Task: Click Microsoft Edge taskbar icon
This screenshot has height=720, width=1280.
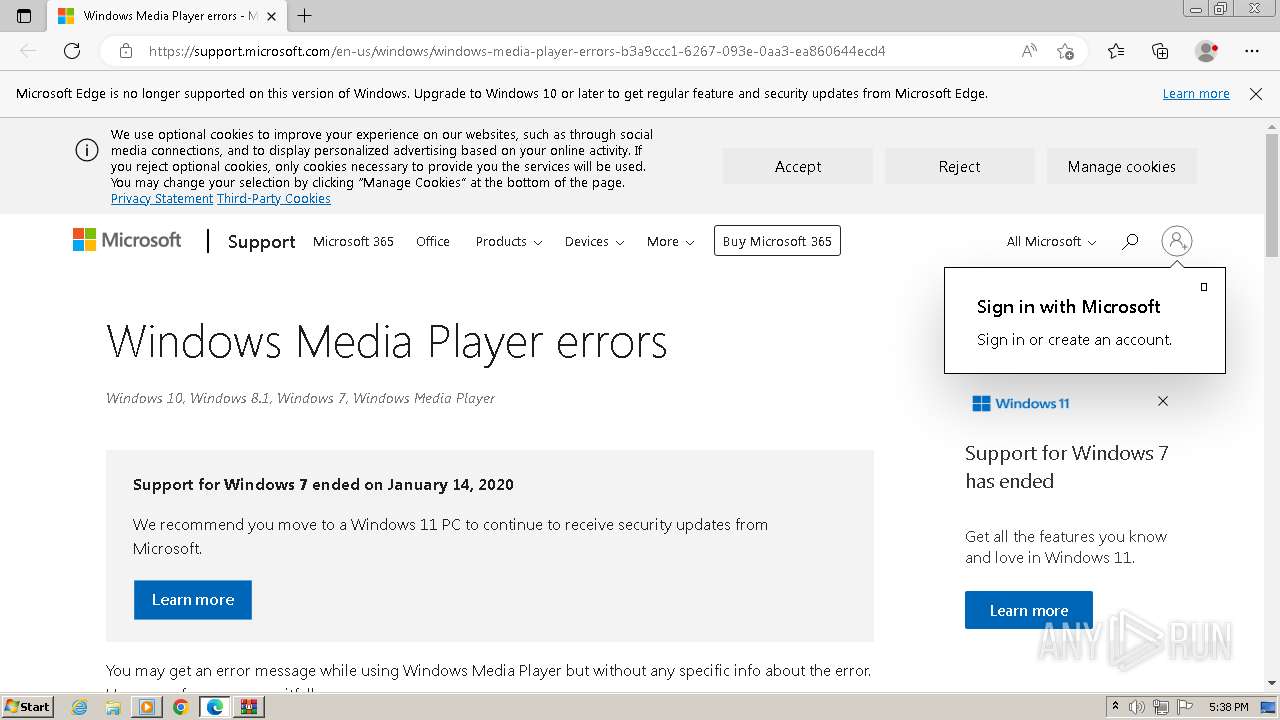Action: click(215, 707)
